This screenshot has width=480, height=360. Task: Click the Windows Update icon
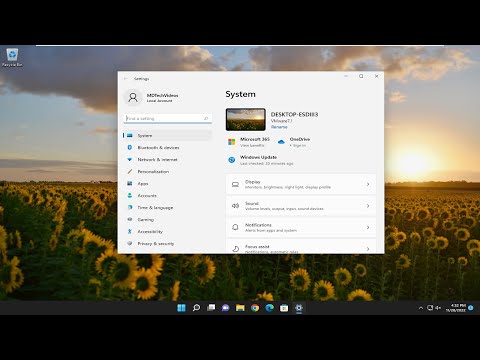[x=232, y=160]
